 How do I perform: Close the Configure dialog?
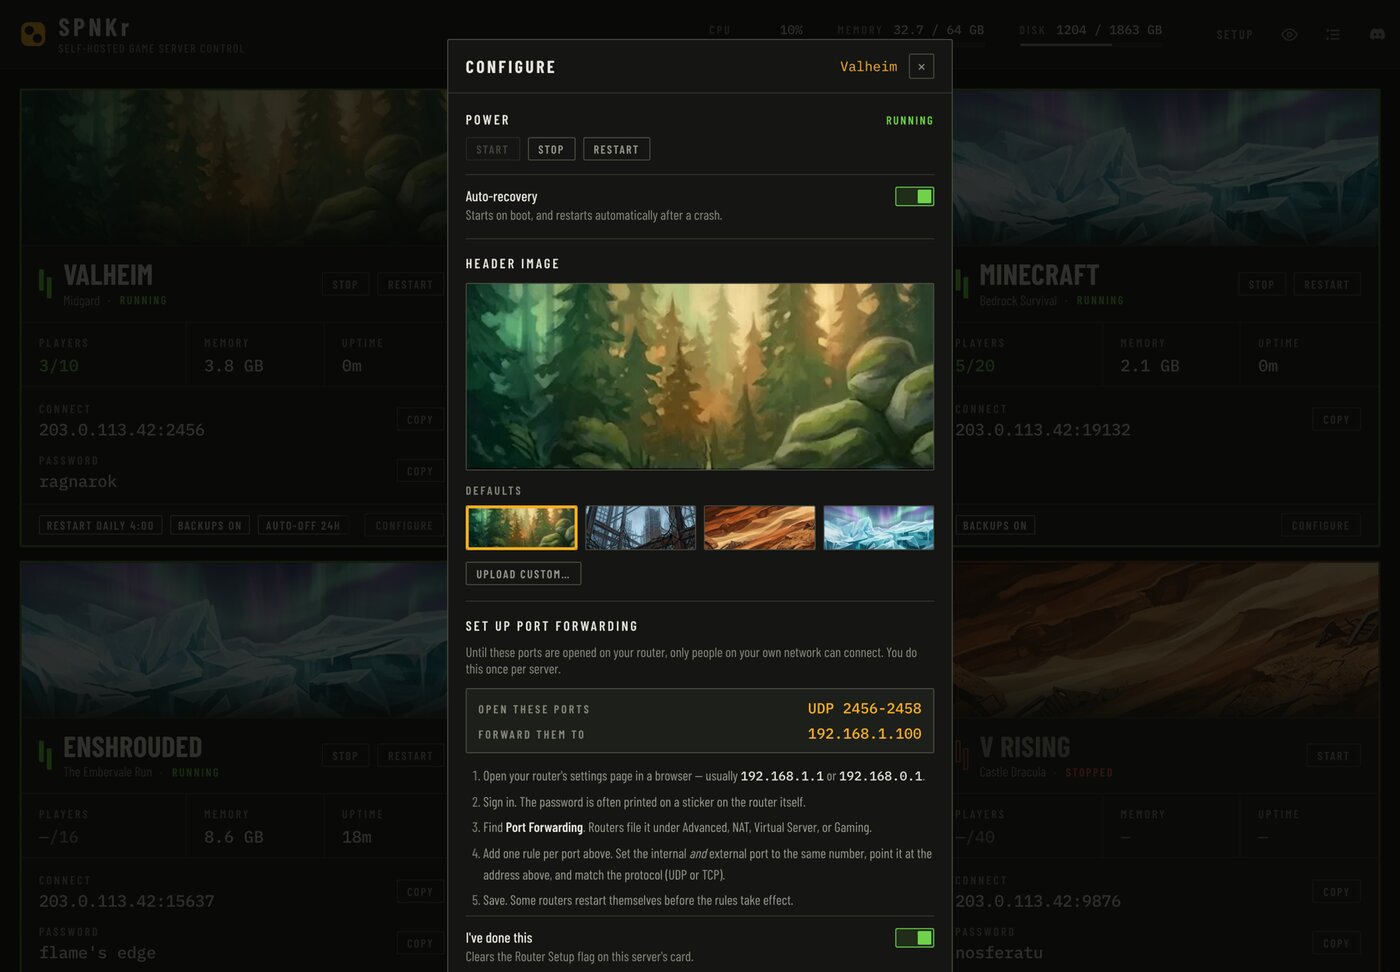tap(921, 67)
